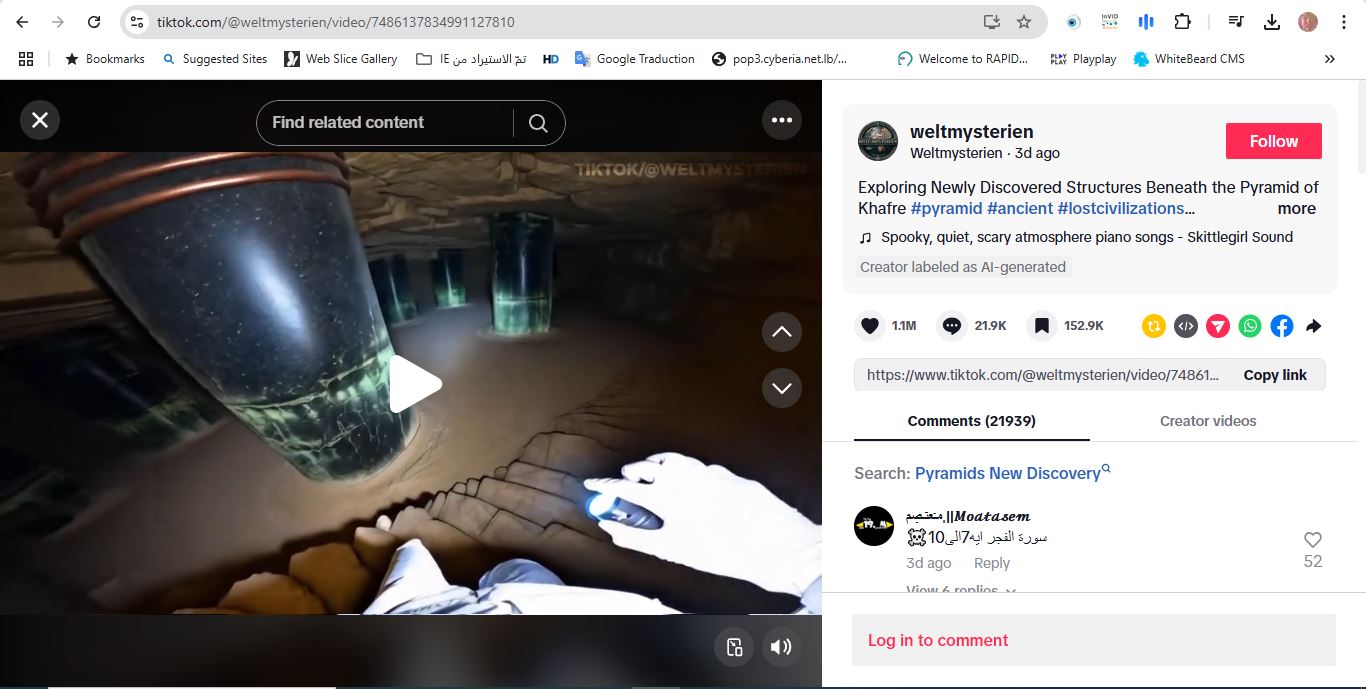1366x689 pixels.
Task: Open the three-dot more options menu
Action: 781,121
